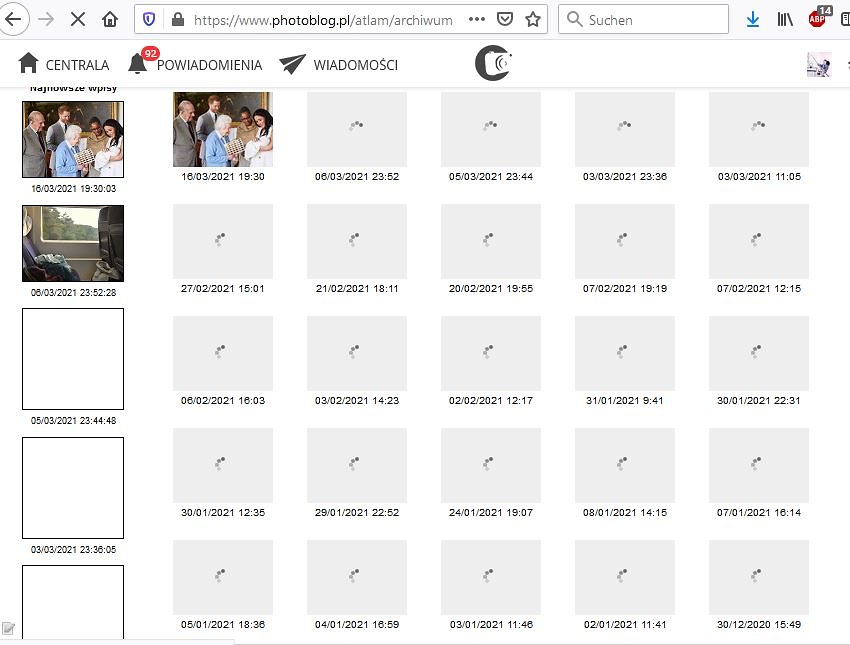Open the downloads arrow icon
This screenshot has height=645, width=850.
coord(752,20)
